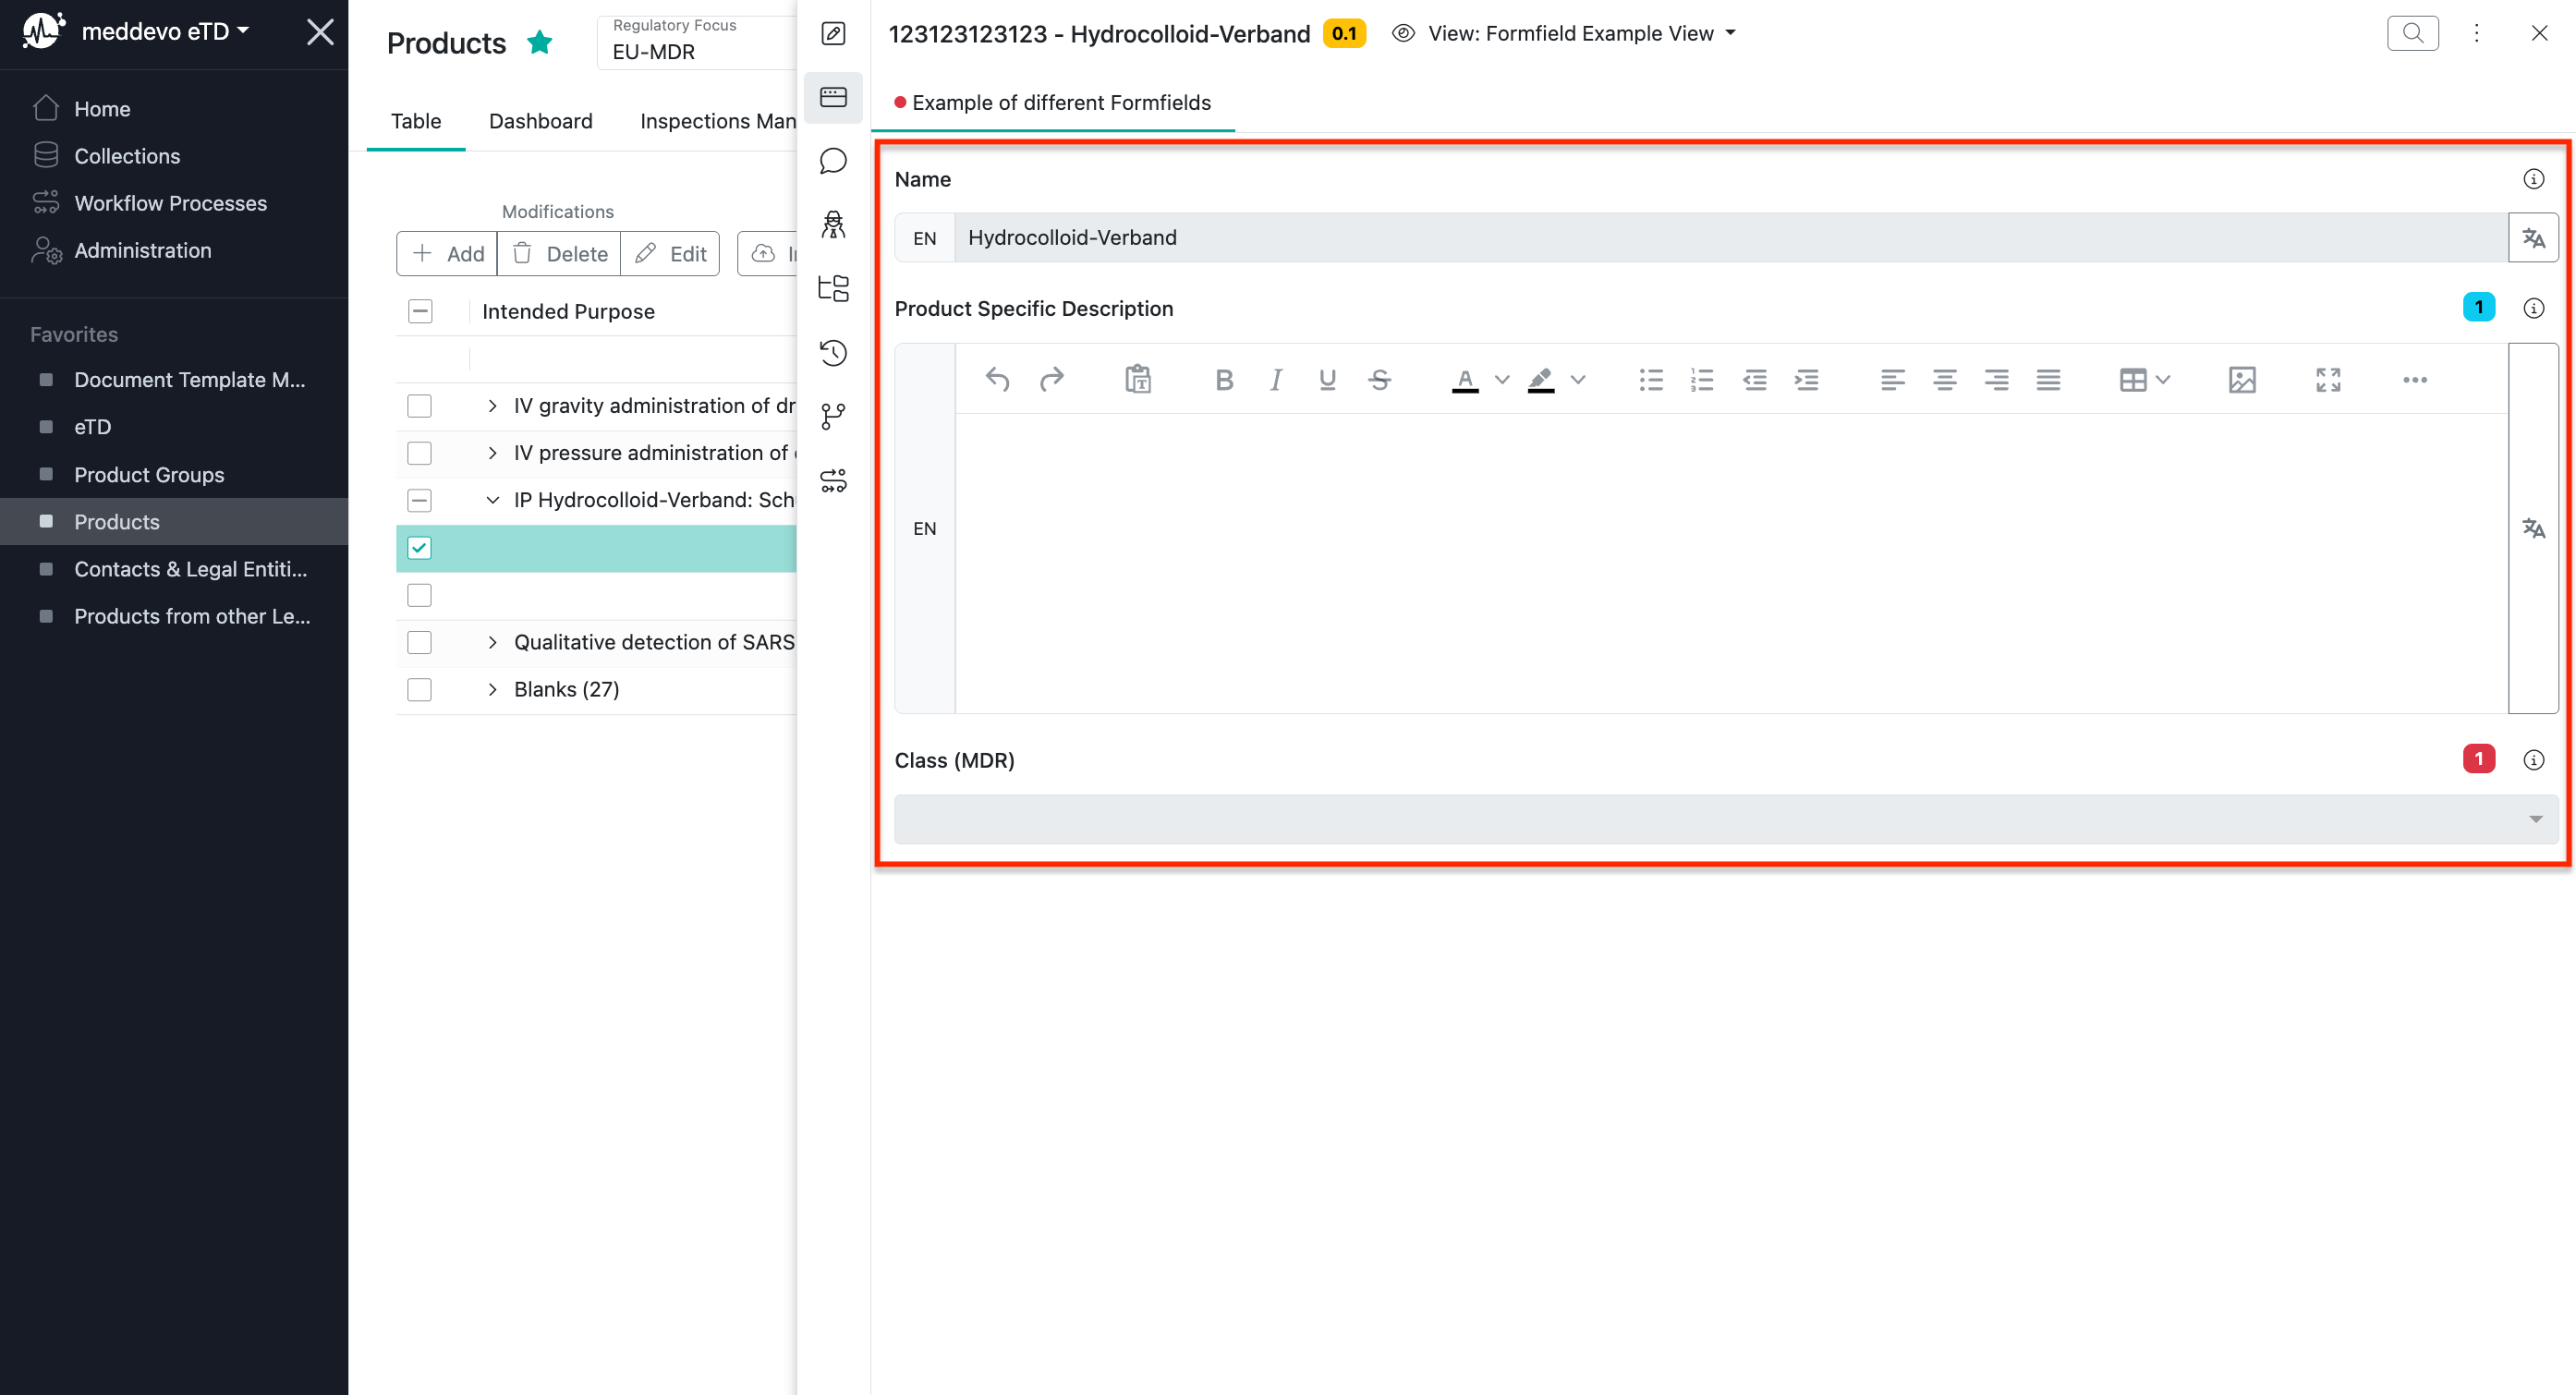Click the edit pencil icon above side panel
The image size is (2576, 1395).
click(833, 33)
